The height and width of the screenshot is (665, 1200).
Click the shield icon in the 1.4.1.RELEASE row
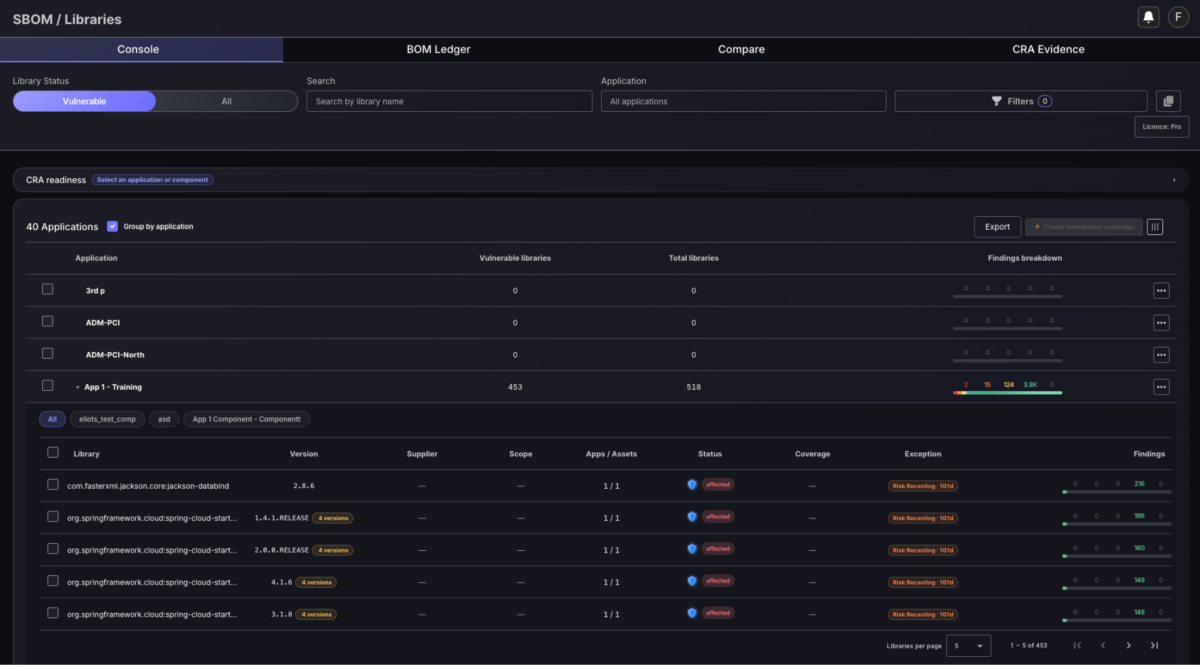692,517
